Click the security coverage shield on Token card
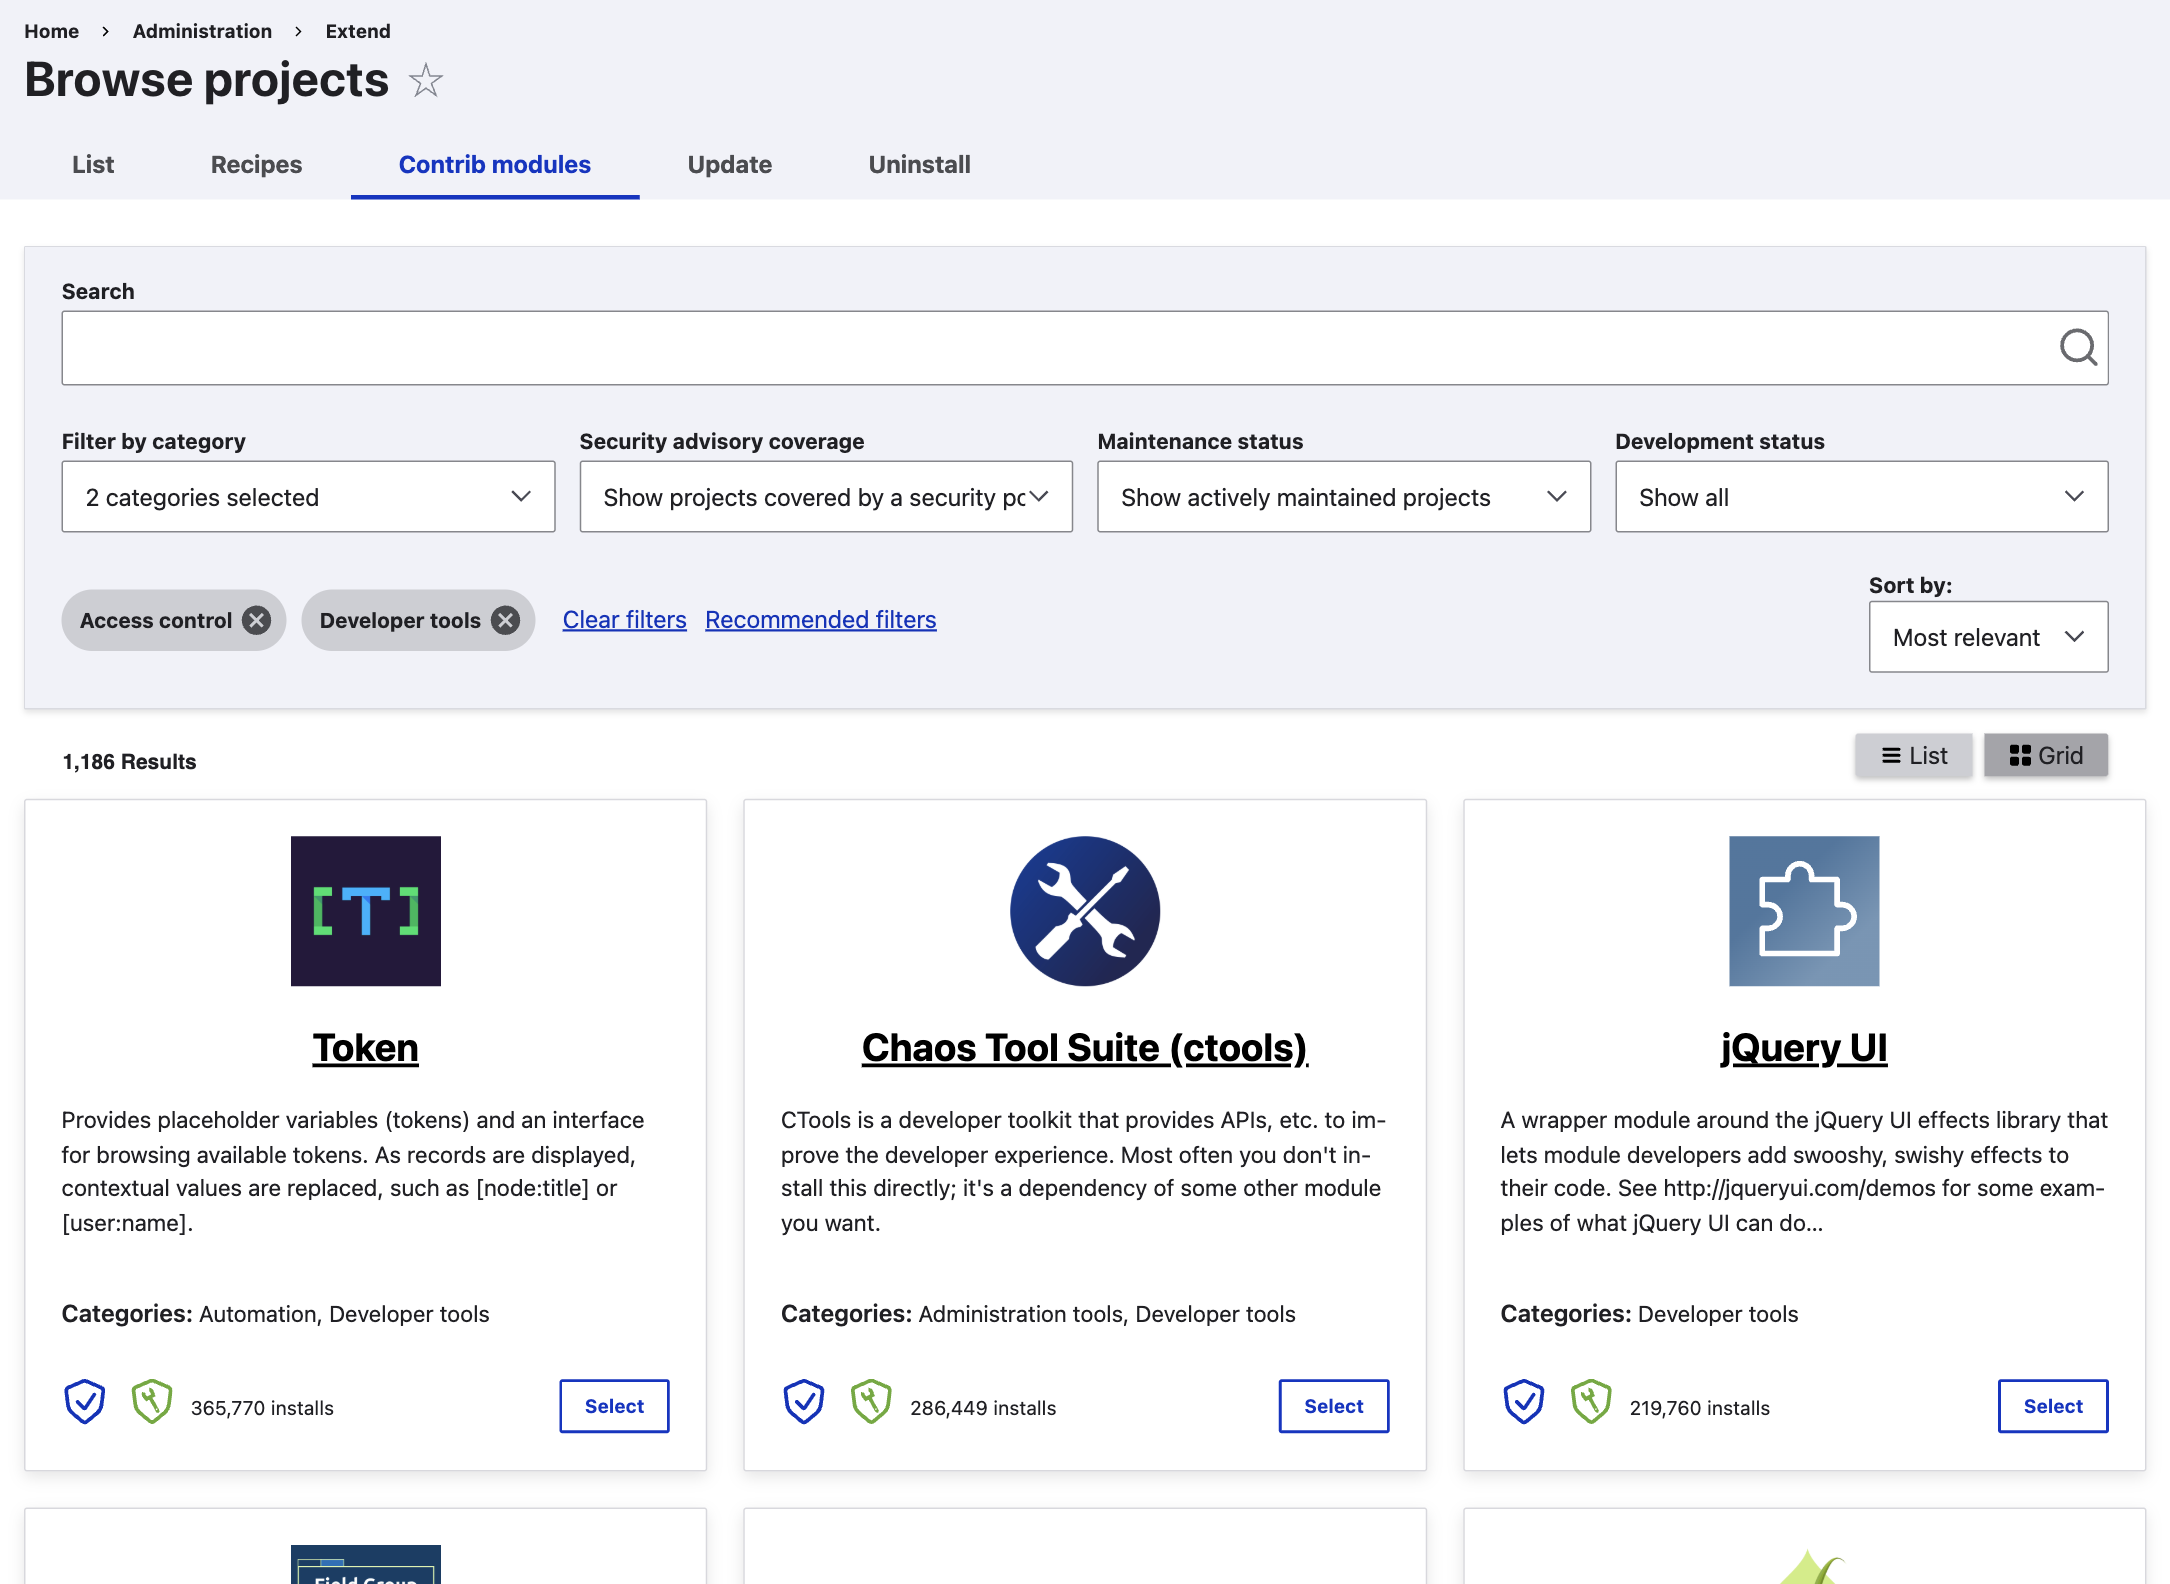The width and height of the screenshot is (2170, 1584). click(85, 1401)
